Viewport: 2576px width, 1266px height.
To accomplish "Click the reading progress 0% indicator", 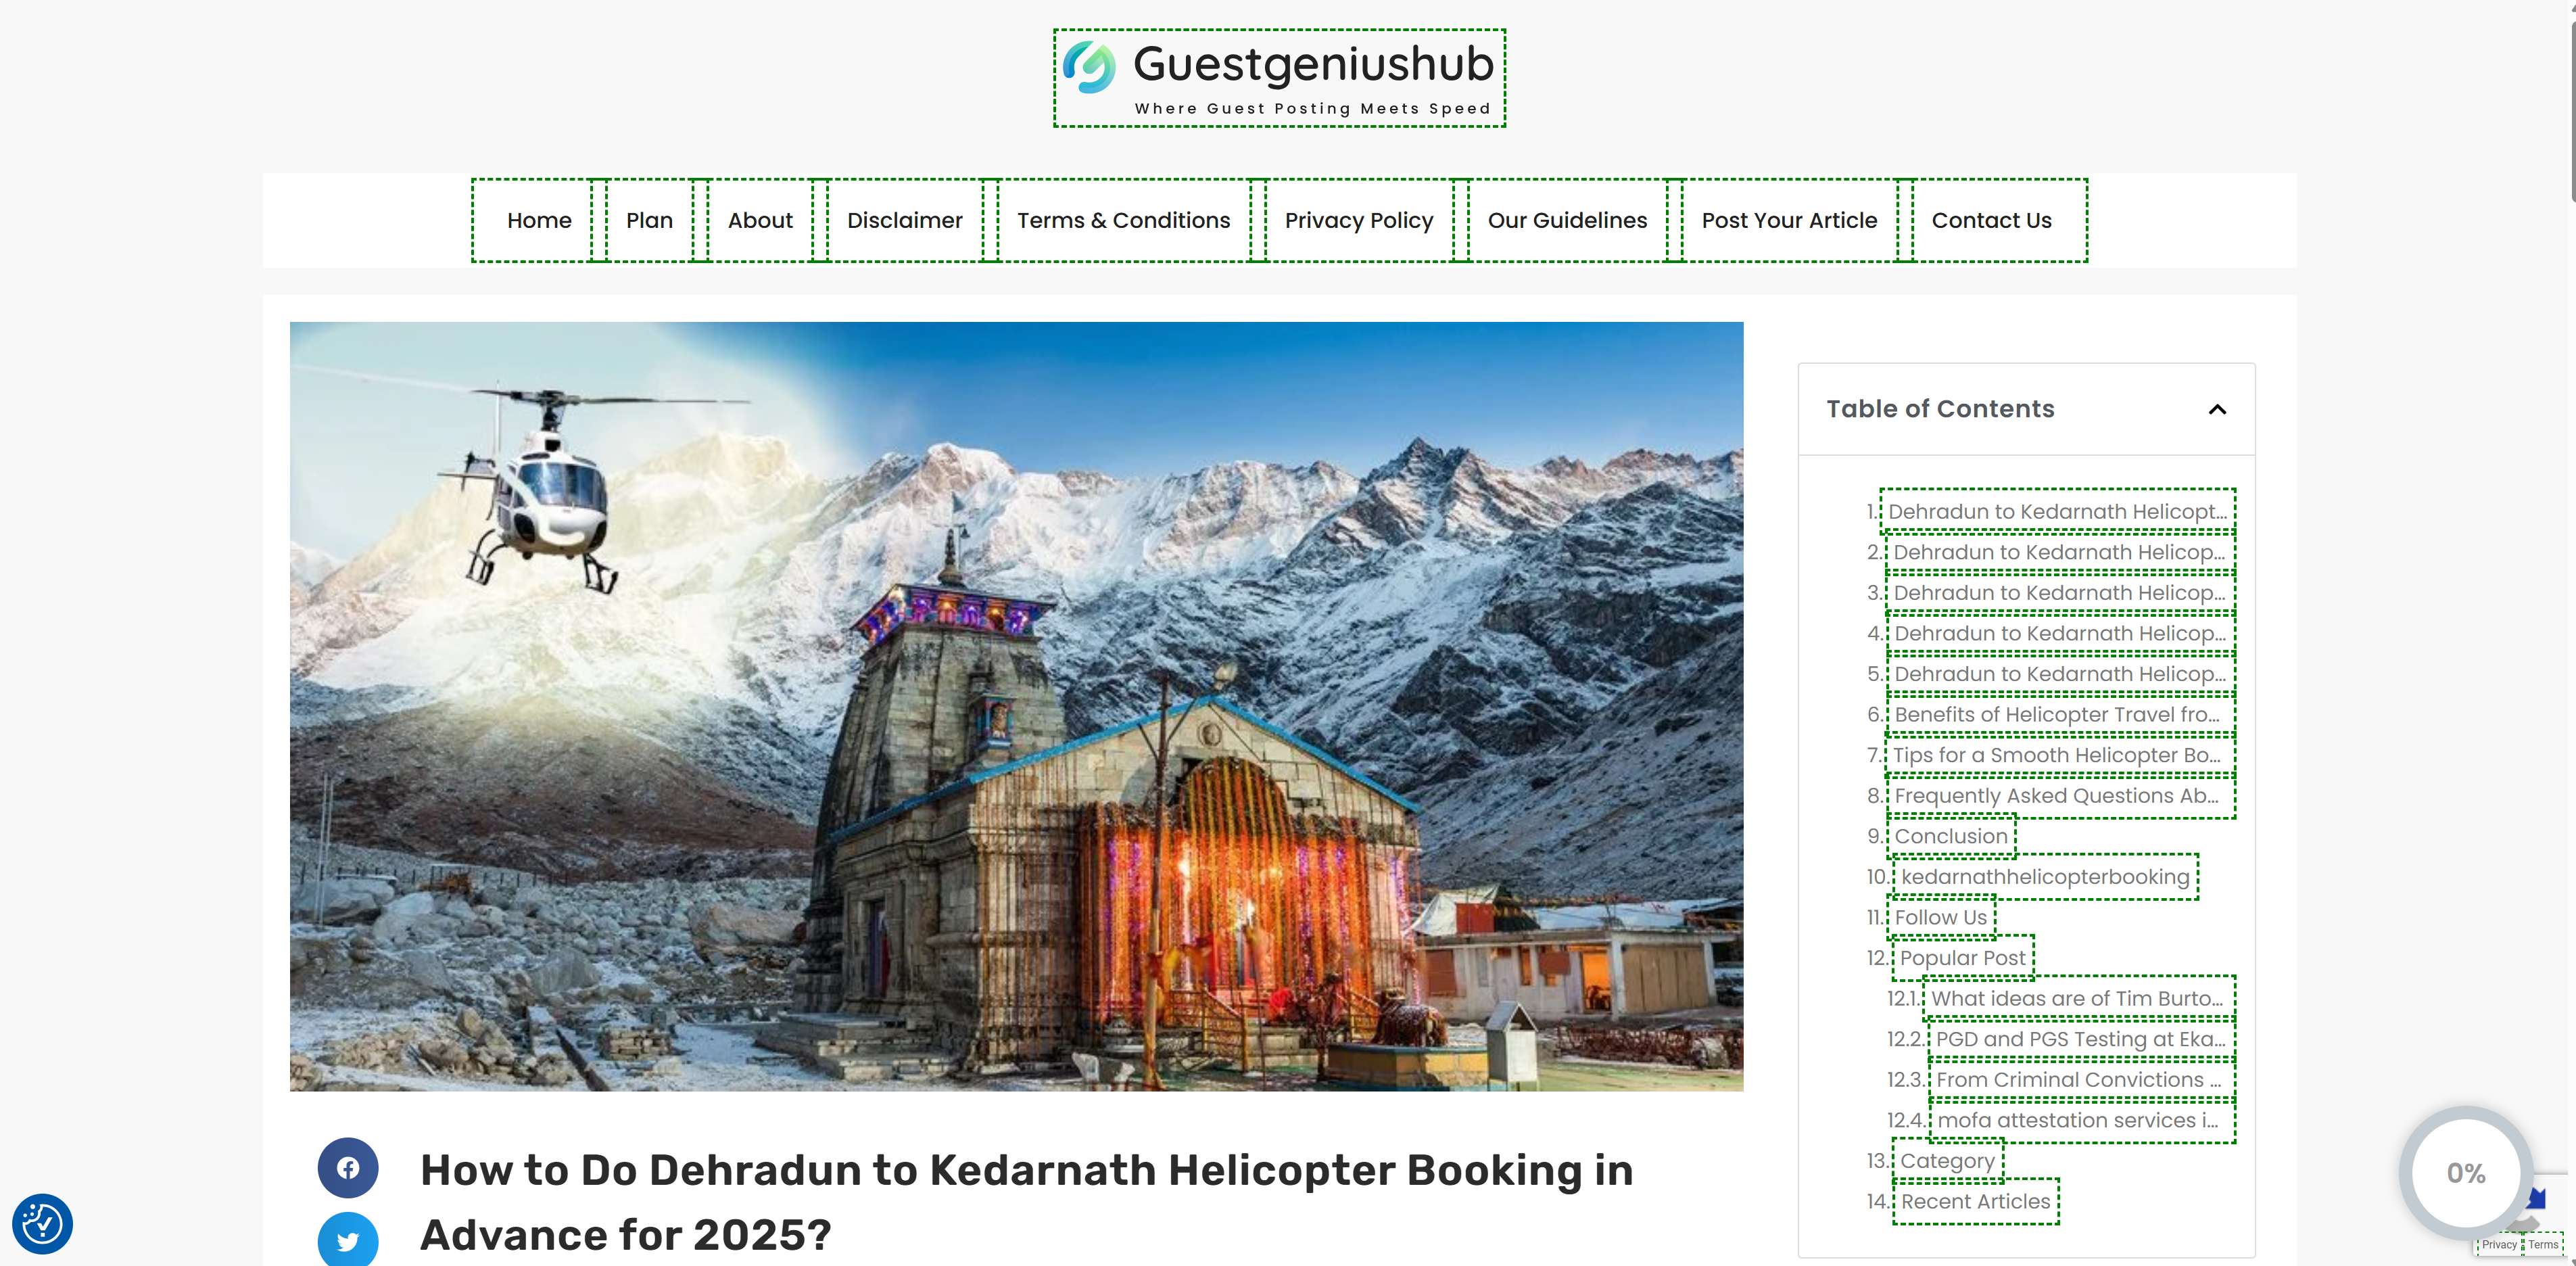I will click(2465, 1172).
